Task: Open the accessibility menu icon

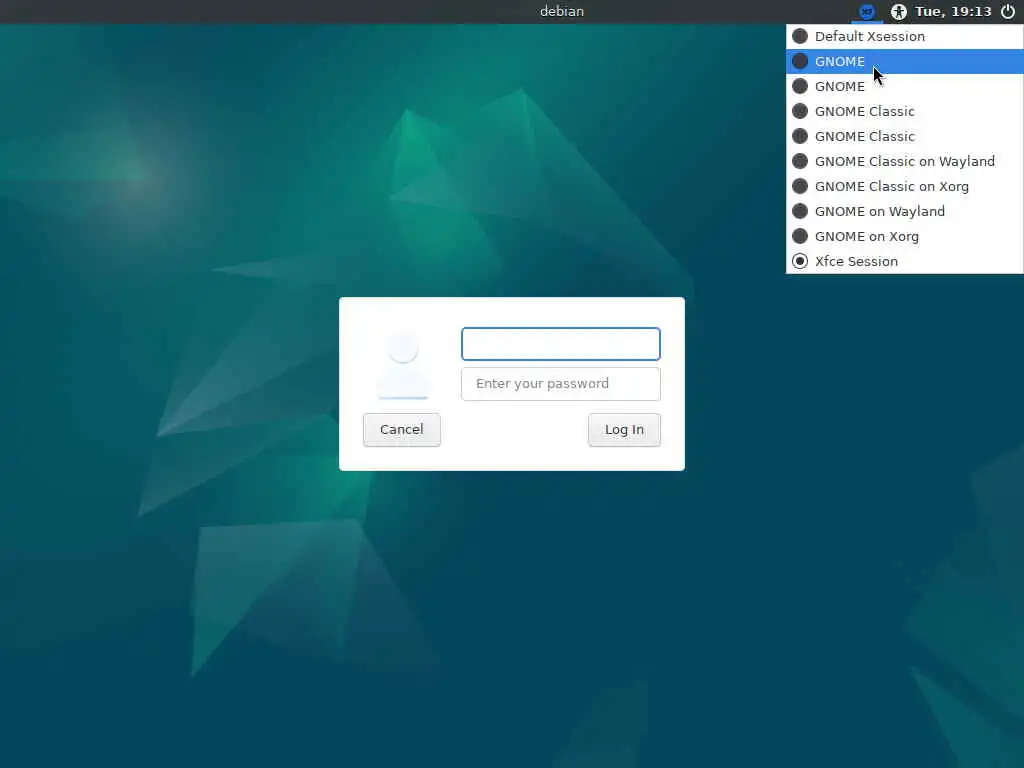Action: [x=899, y=12]
